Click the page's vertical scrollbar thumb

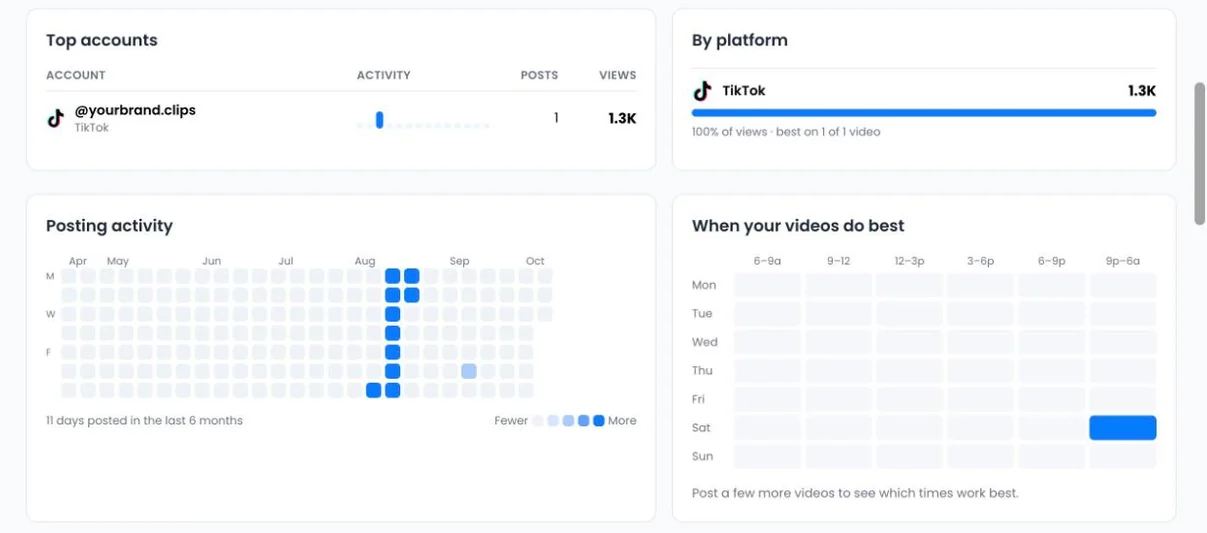pyautogui.click(x=1200, y=153)
